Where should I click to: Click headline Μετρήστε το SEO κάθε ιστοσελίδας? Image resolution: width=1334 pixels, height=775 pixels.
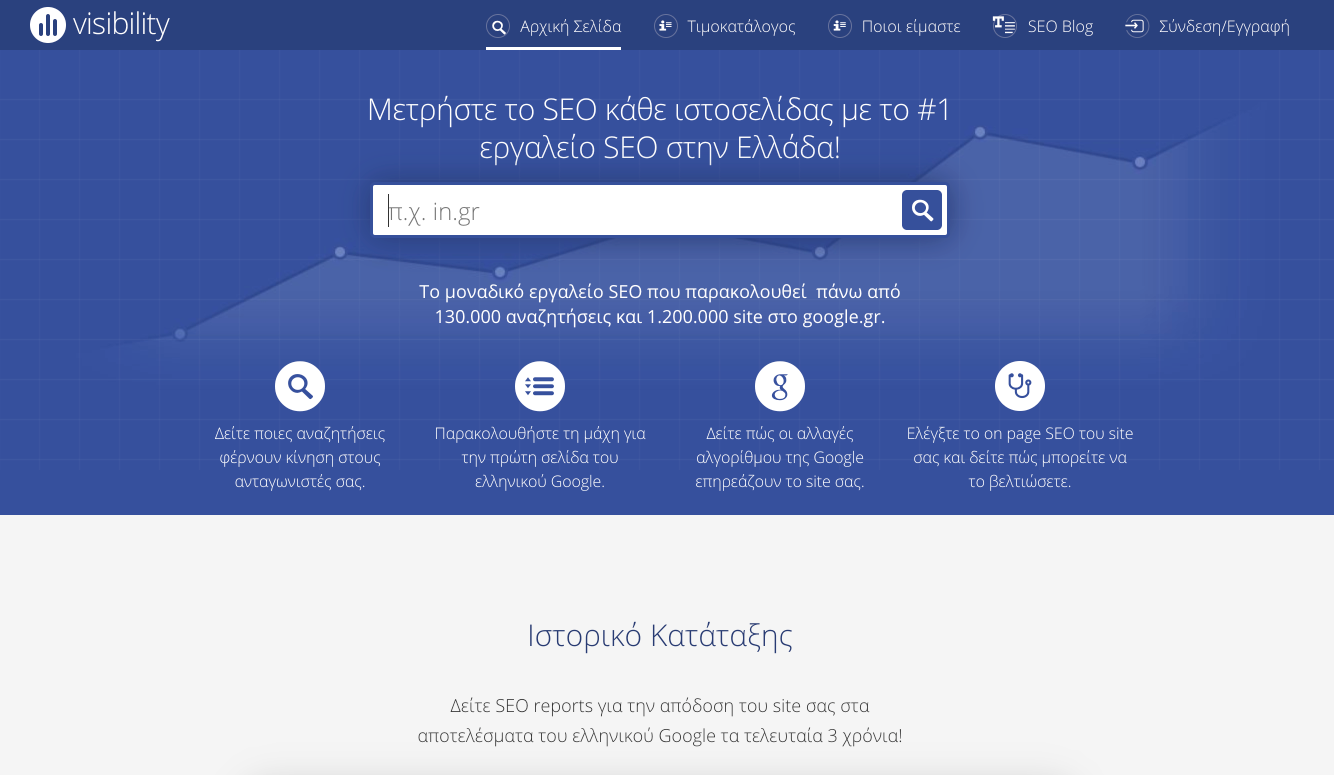tap(660, 129)
